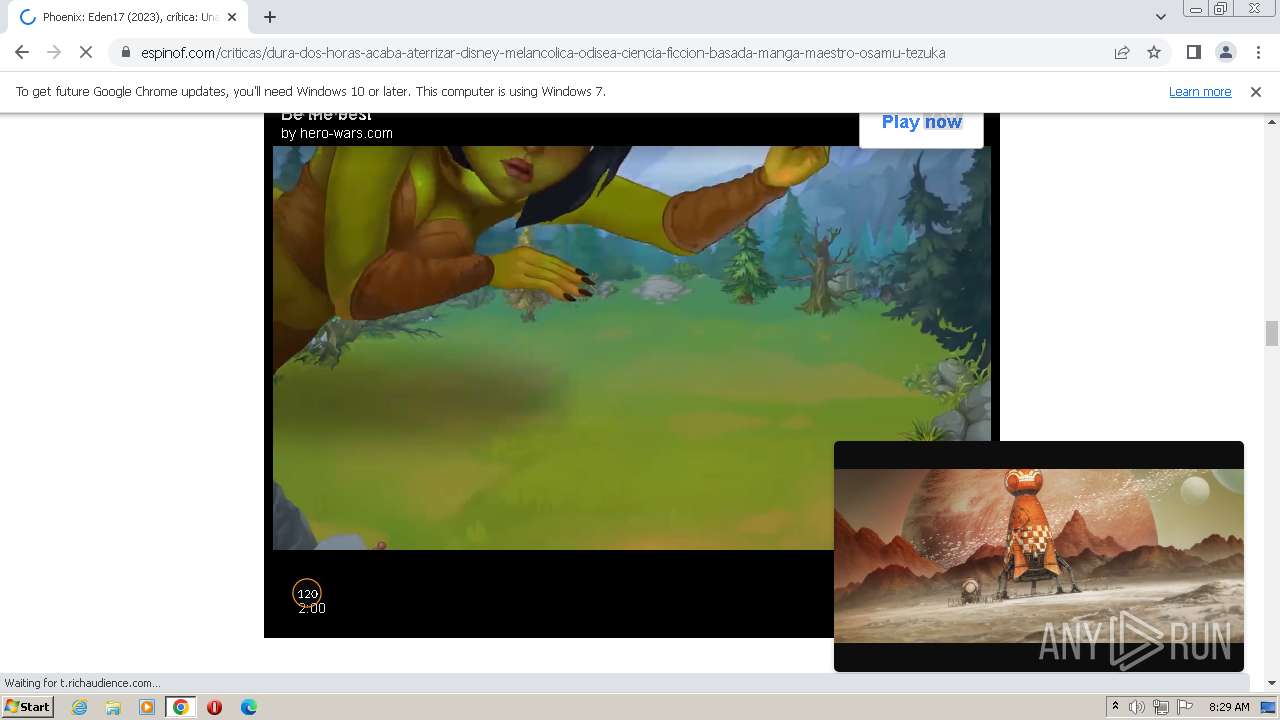This screenshot has width=1280, height=720.
Task: Open the Chrome three-dot menu
Action: pos(1258,52)
